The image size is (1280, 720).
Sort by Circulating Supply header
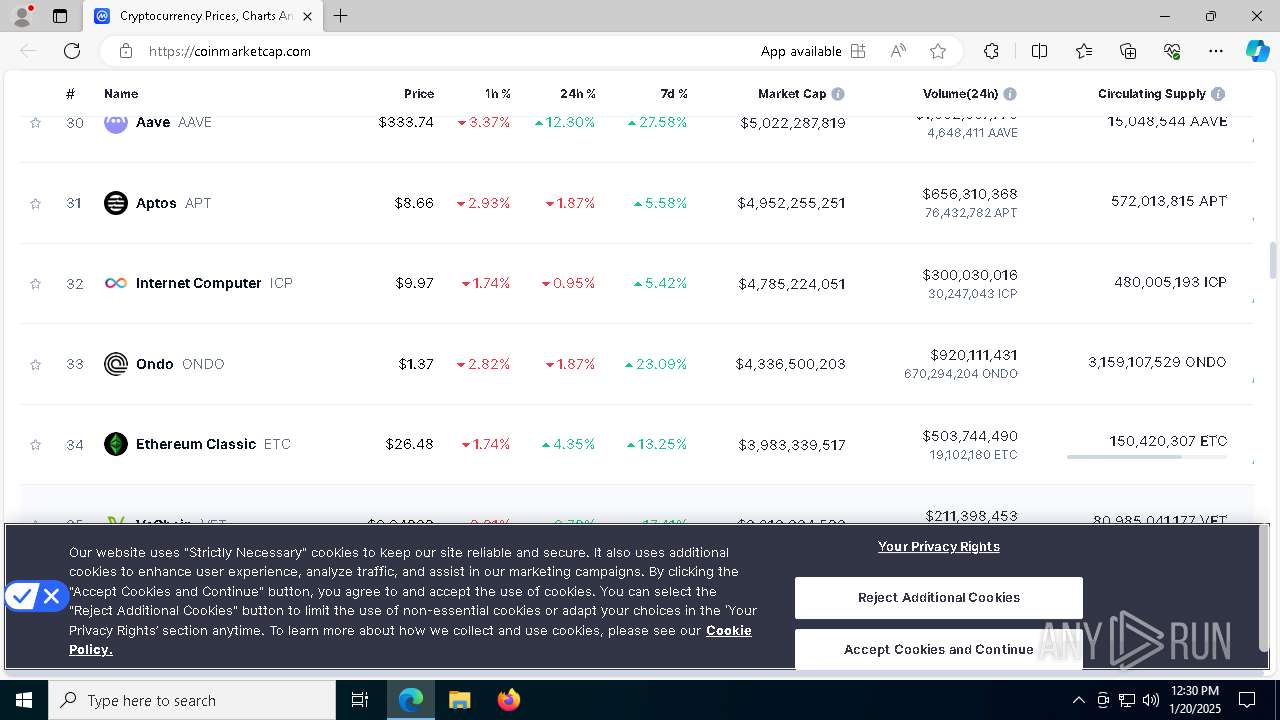[1152, 94]
